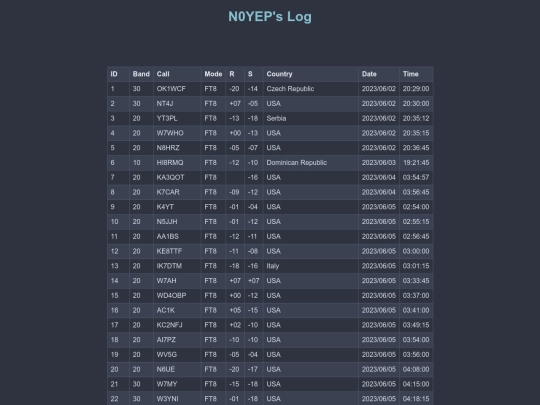540x405 pixels.
Task: Select the Date column header
Action: click(379, 74)
